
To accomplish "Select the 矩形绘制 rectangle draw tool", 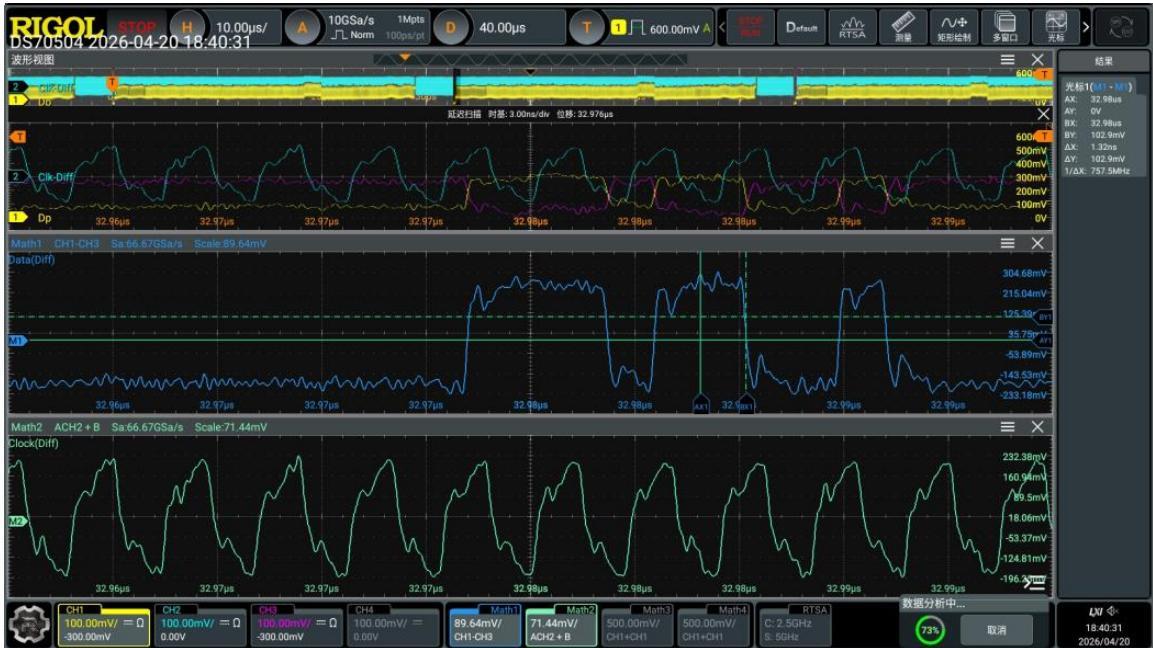I will [x=954, y=27].
